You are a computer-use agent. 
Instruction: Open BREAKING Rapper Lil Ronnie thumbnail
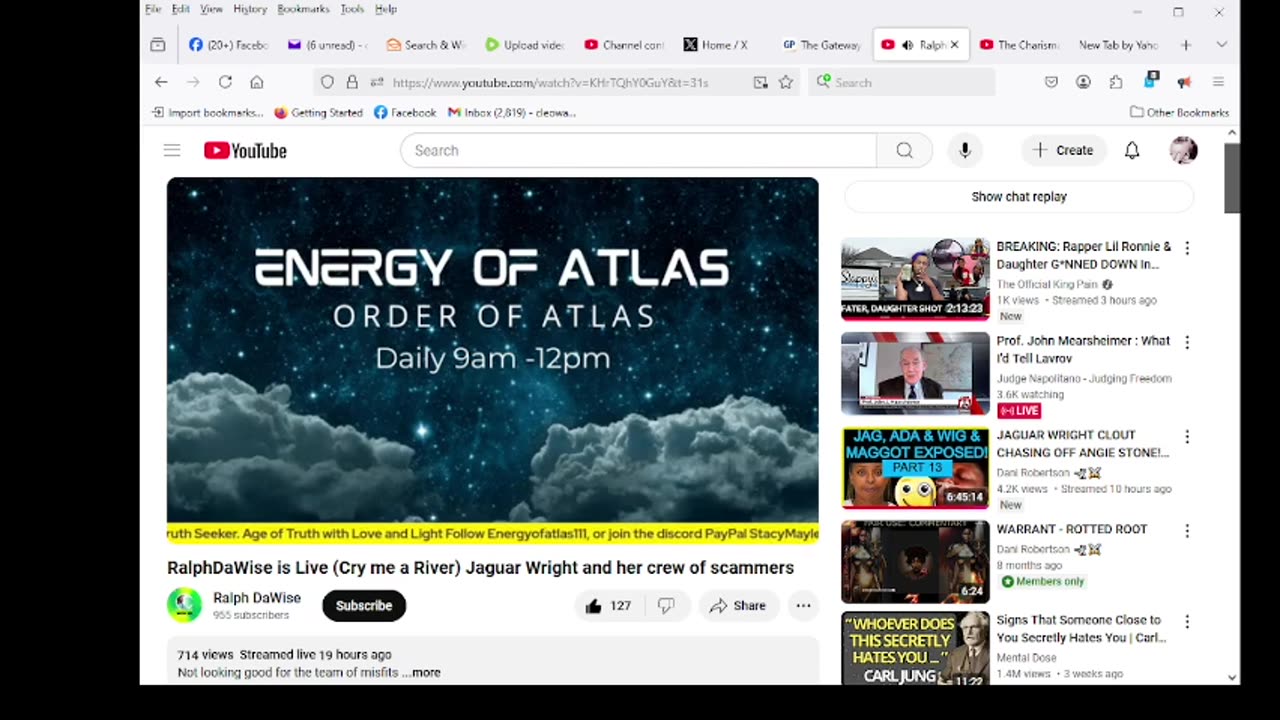tap(915, 279)
